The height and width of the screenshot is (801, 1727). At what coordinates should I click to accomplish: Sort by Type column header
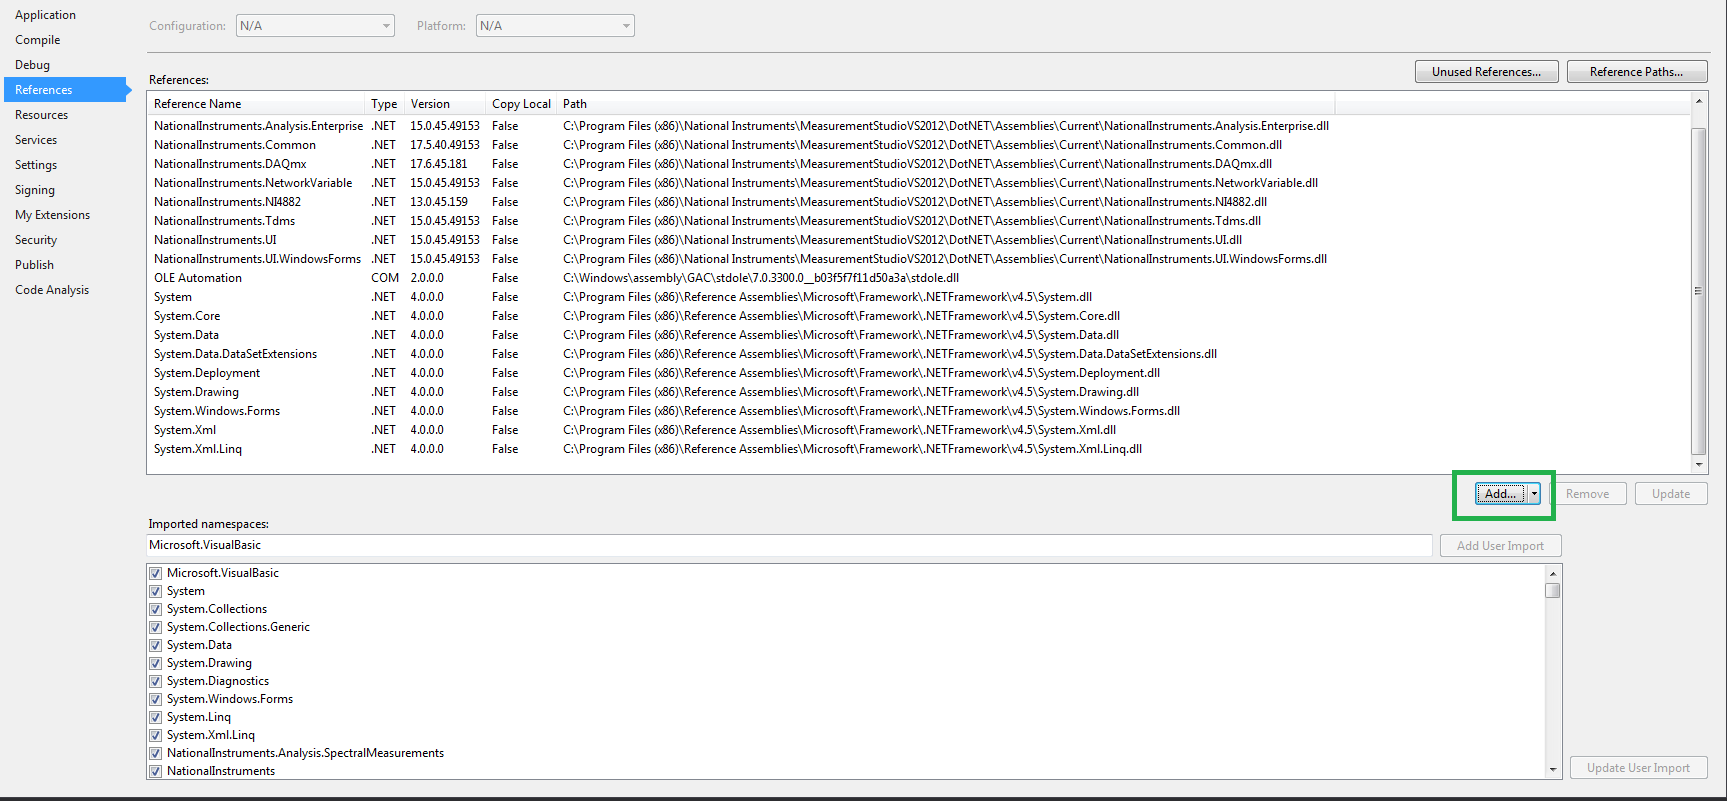tap(385, 104)
